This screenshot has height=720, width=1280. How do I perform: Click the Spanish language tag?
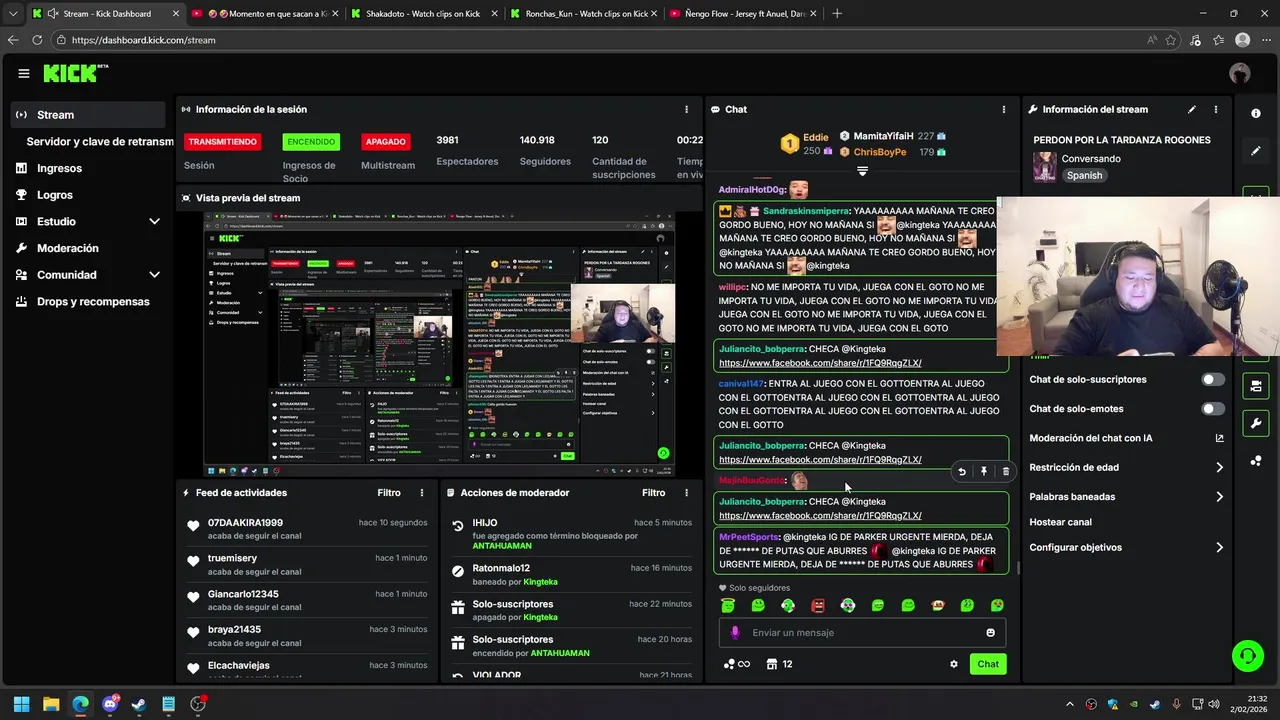(x=1084, y=175)
